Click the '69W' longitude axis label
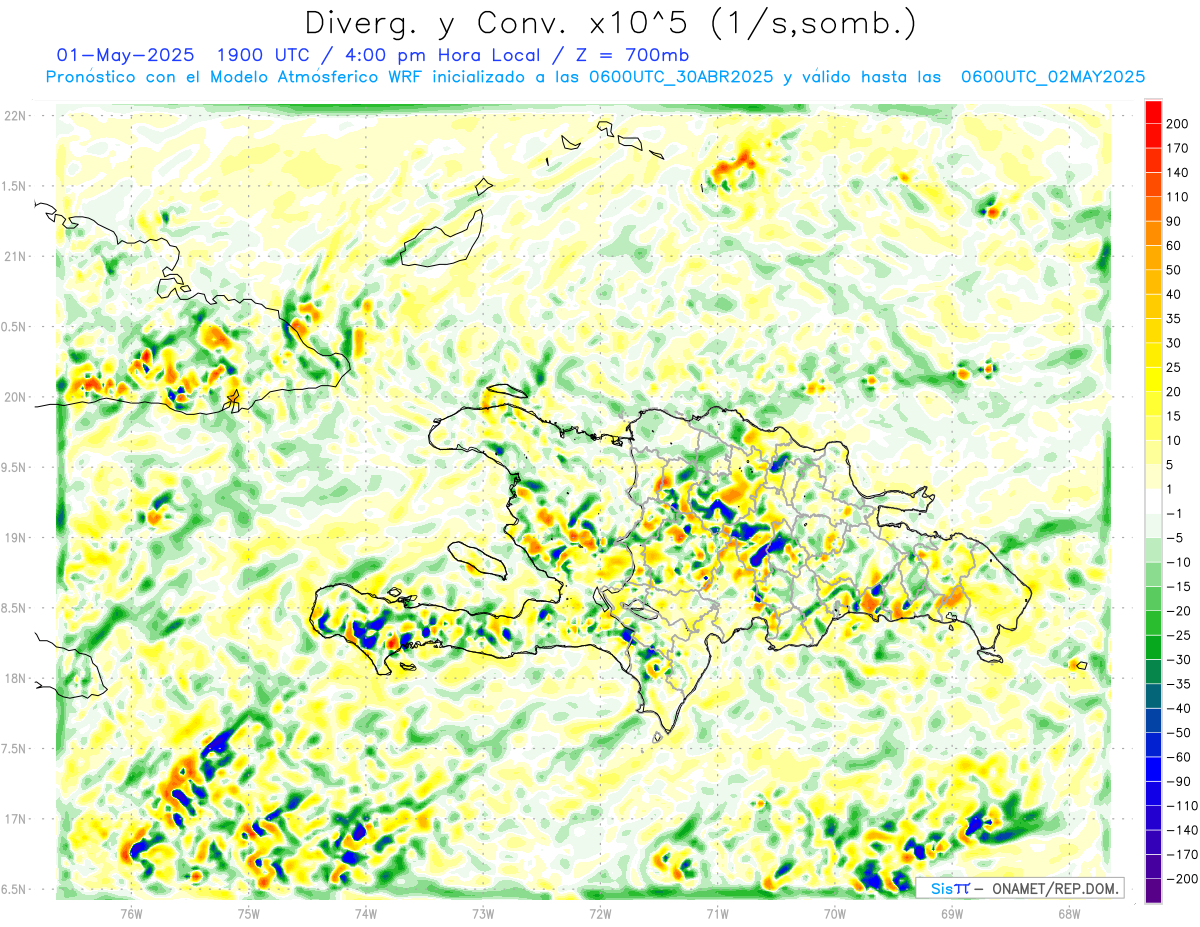 [951, 912]
